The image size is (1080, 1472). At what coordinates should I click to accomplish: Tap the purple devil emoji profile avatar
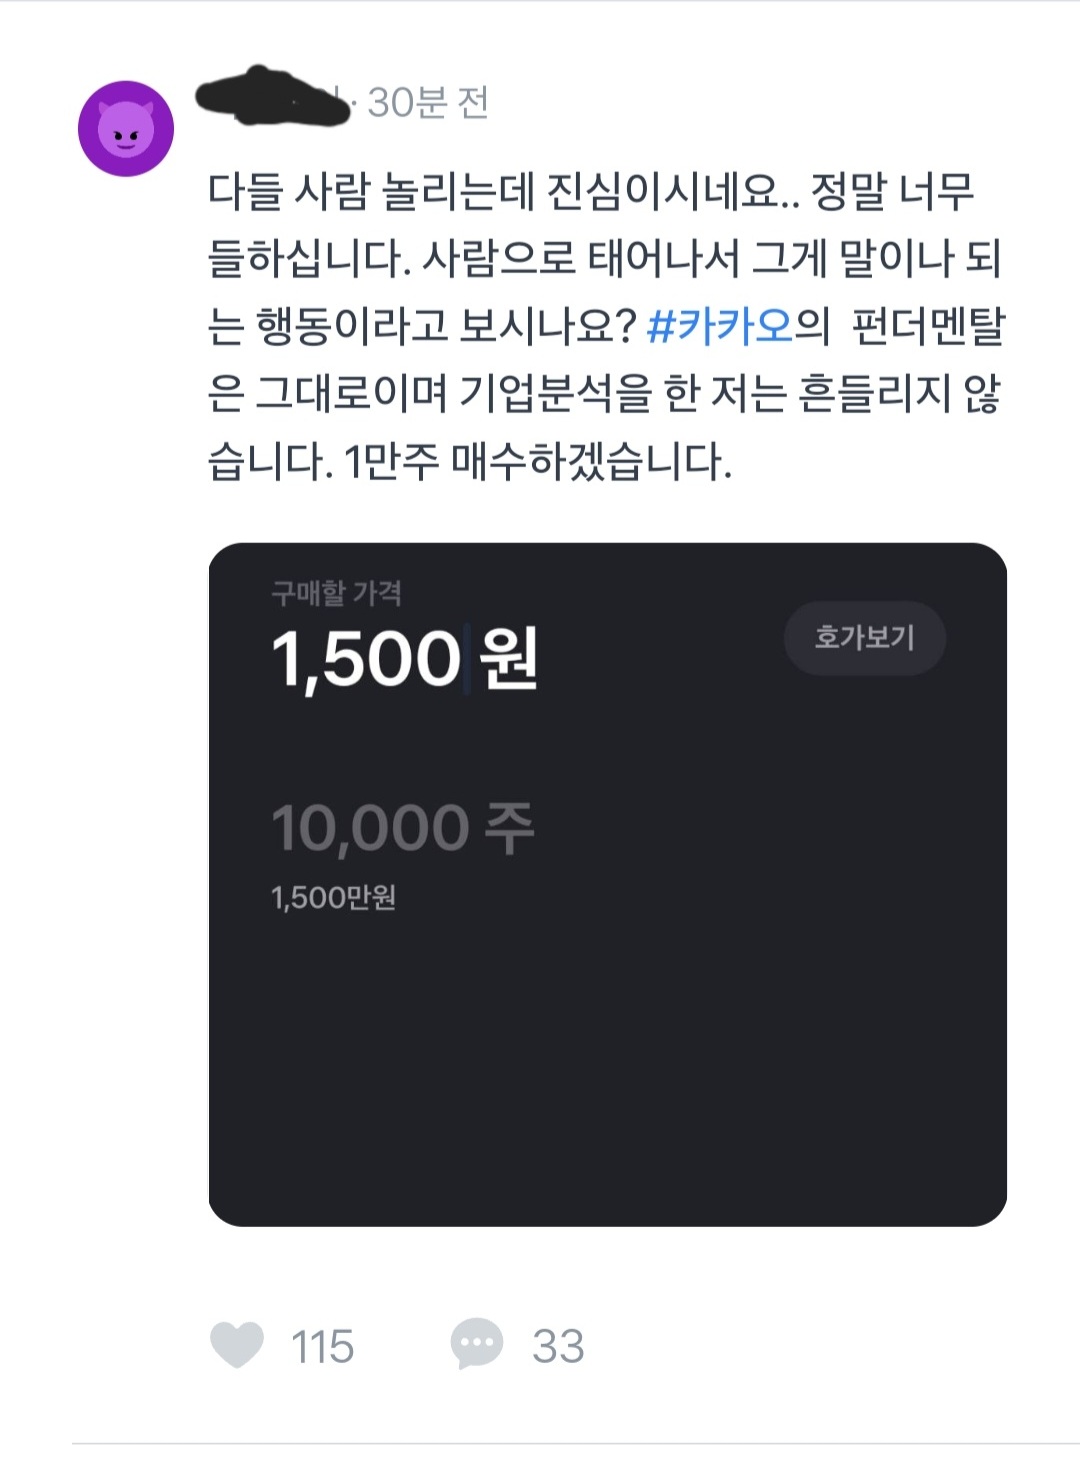(126, 129)
